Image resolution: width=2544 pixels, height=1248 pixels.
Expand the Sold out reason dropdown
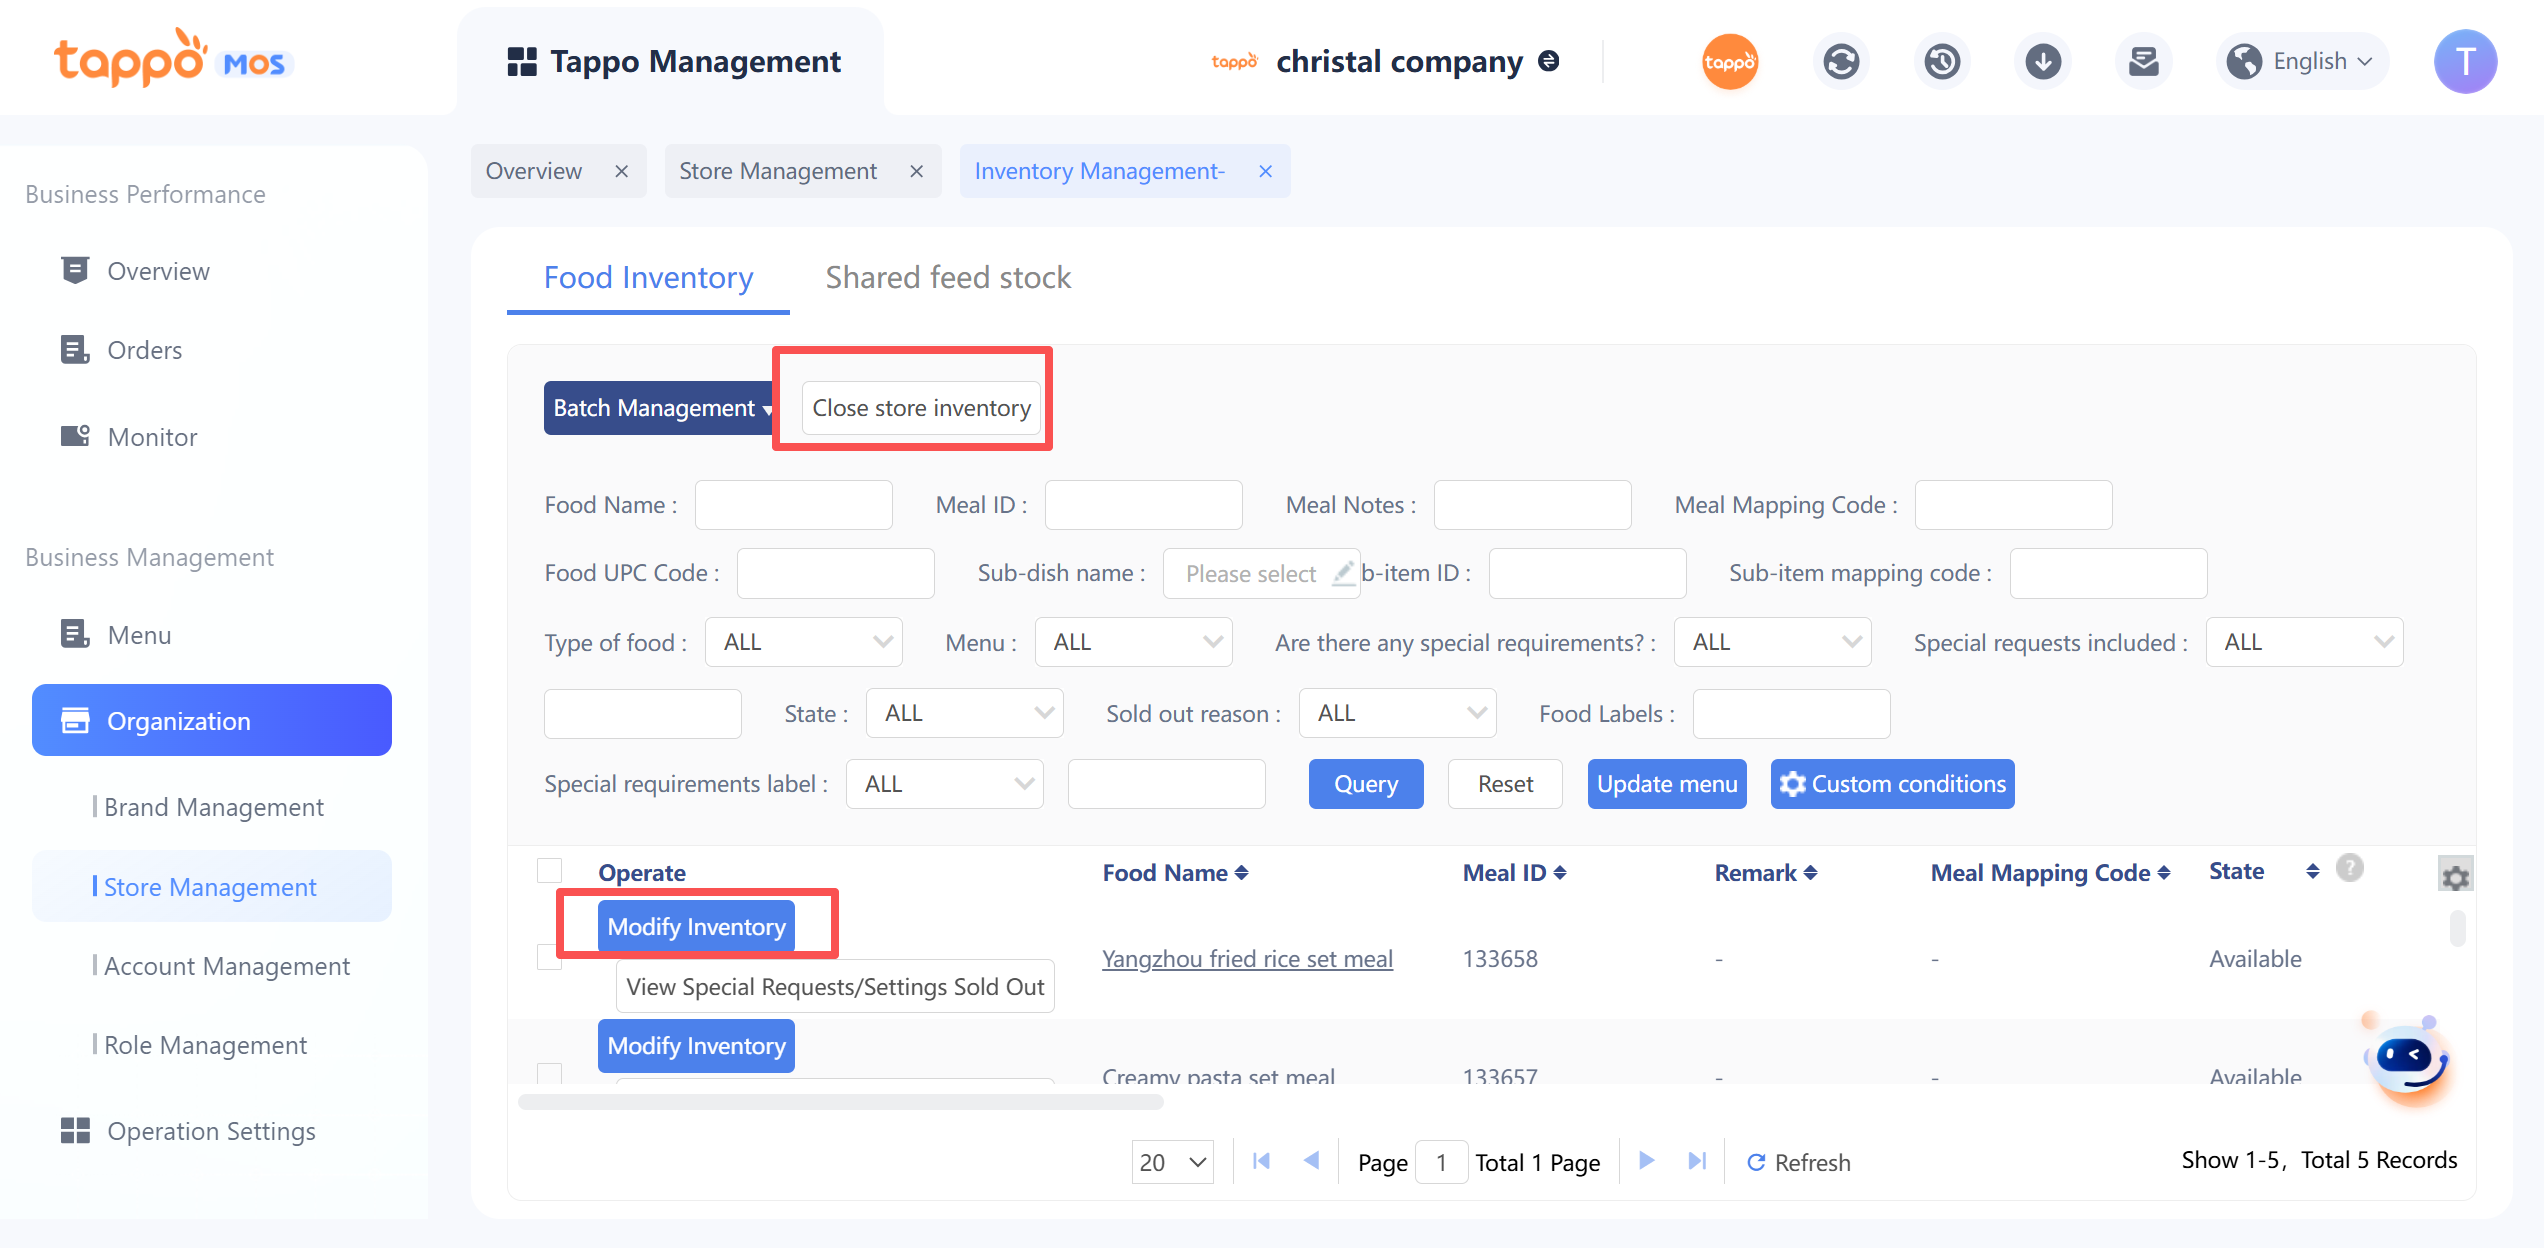tap(1397, 713)
